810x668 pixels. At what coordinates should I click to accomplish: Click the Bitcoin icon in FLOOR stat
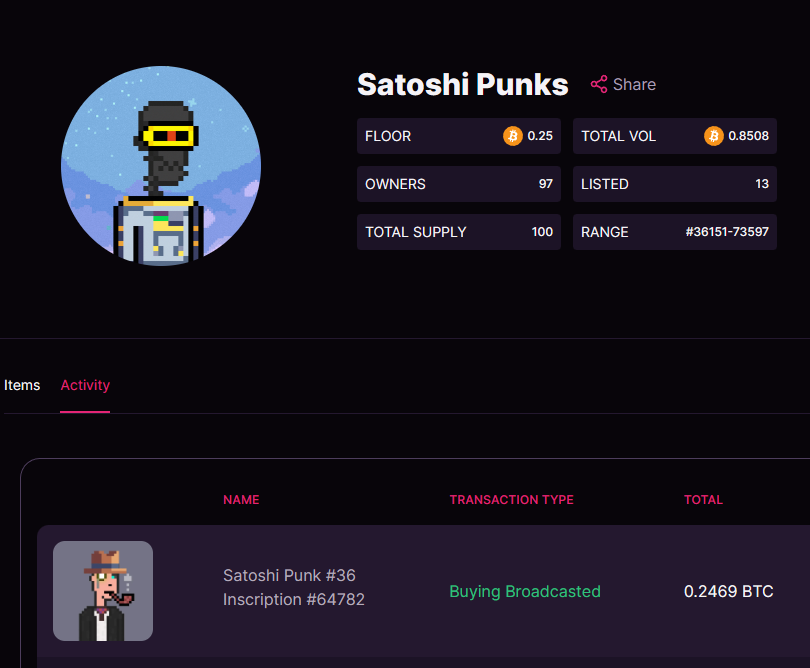(x=512, y=136)
